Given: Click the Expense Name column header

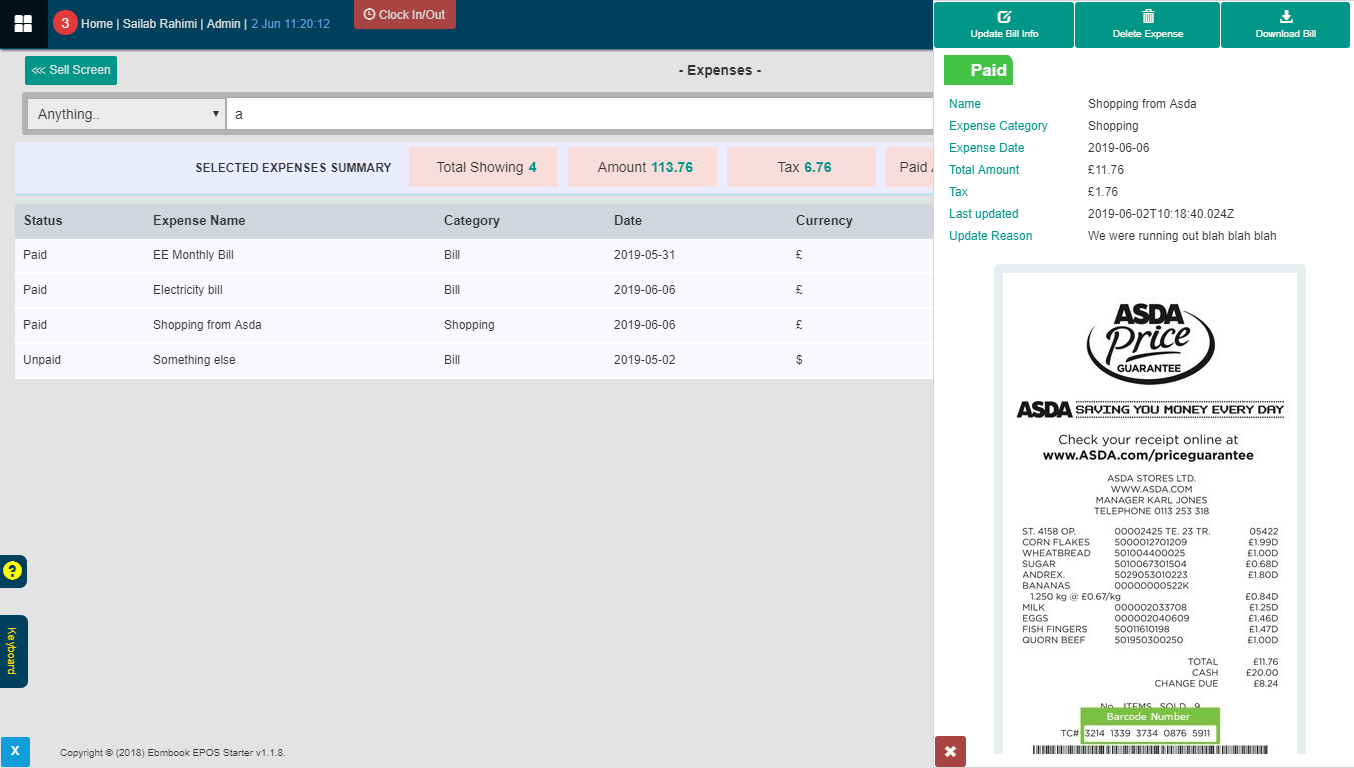Looking at the screenshot, I should coord(199,220).
